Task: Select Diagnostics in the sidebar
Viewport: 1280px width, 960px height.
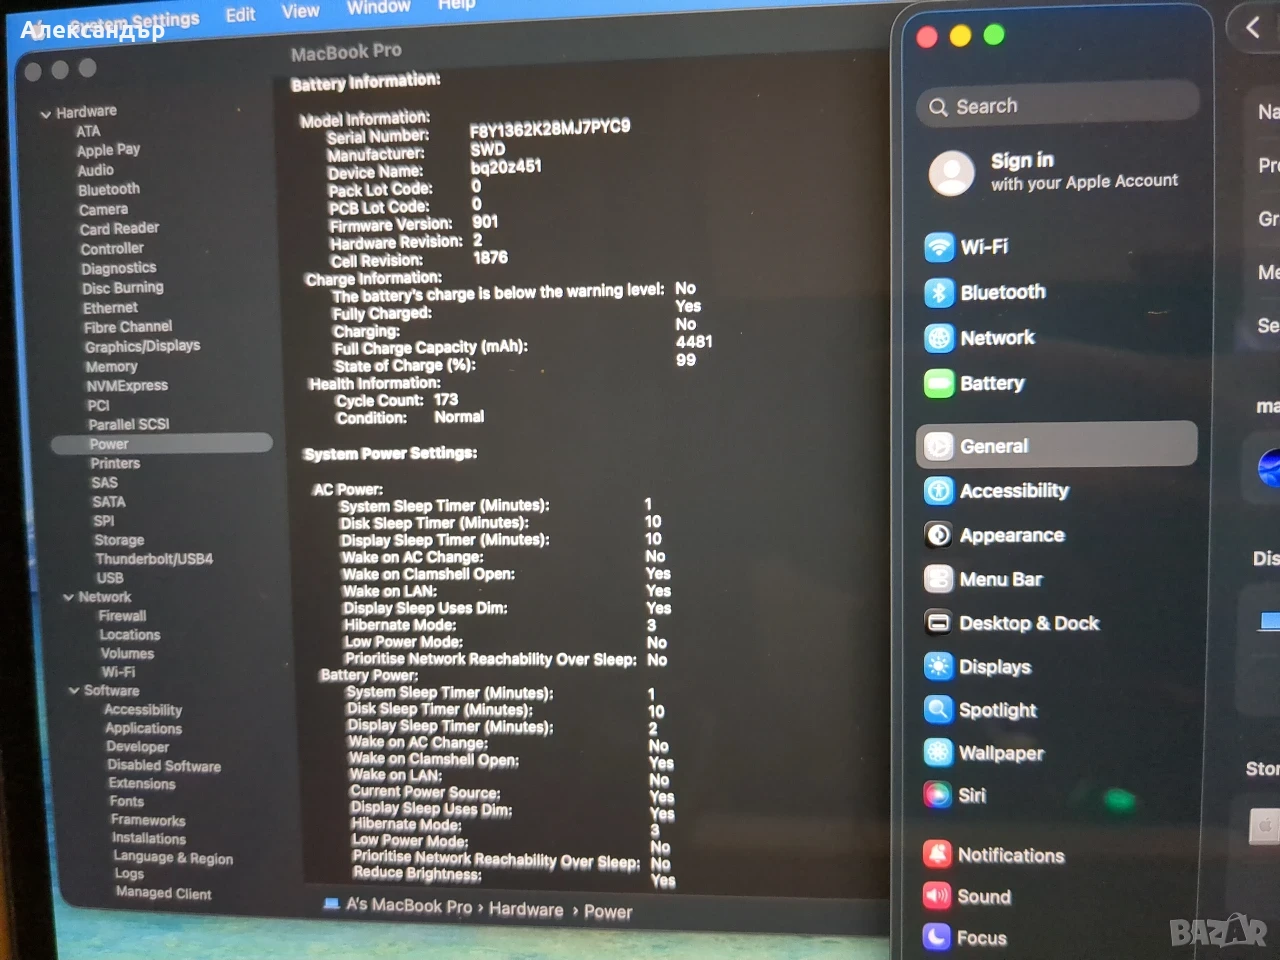Action: click(119, 268)
